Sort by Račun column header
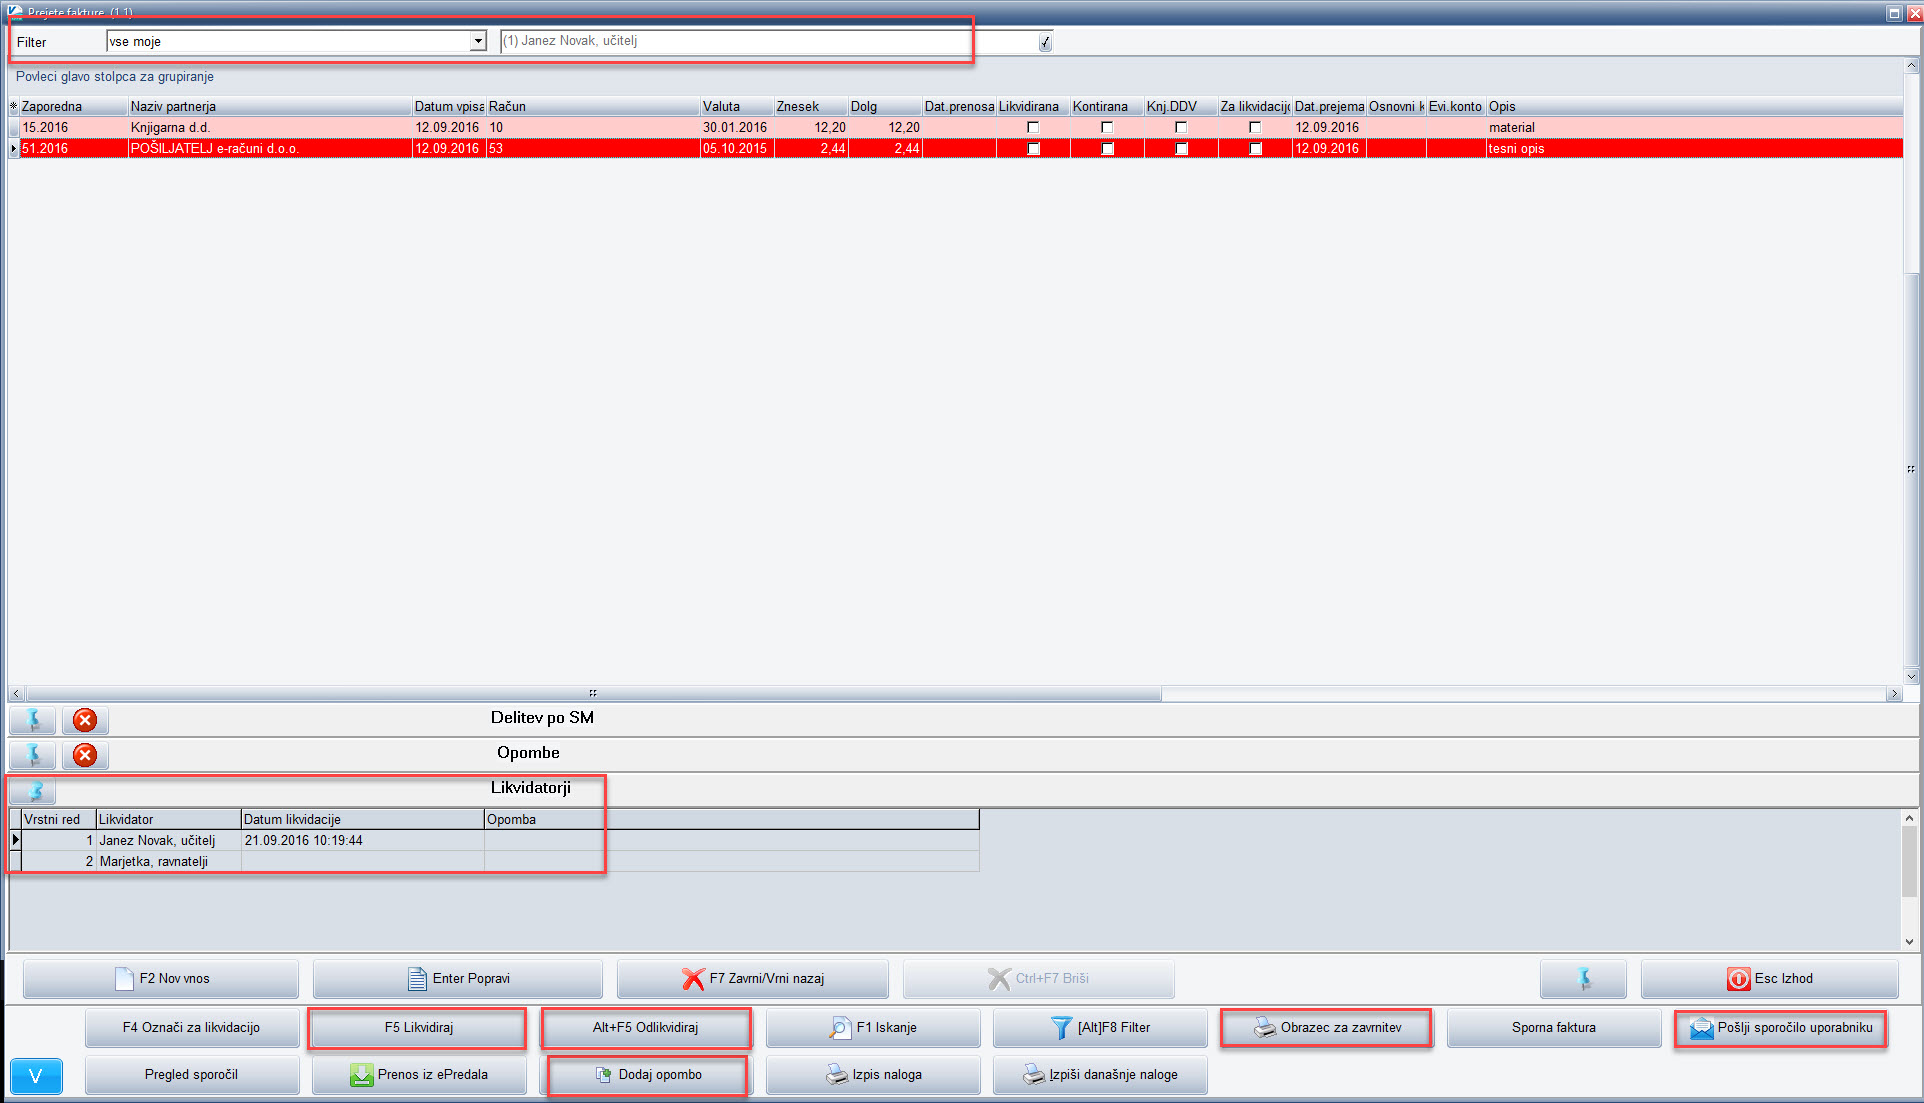1924x1103 pixels. coord(593,106)
